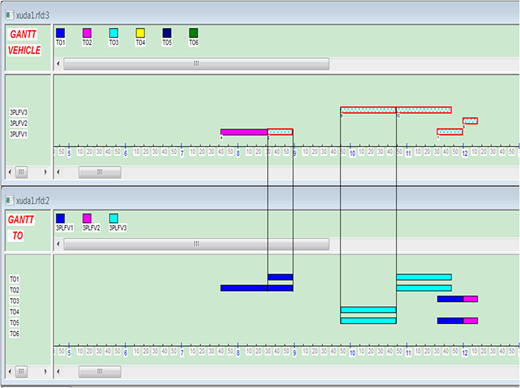Select the TO3 row label in GANTT TO
Viewport: 520px width, 388px height.
click(14, 301)
